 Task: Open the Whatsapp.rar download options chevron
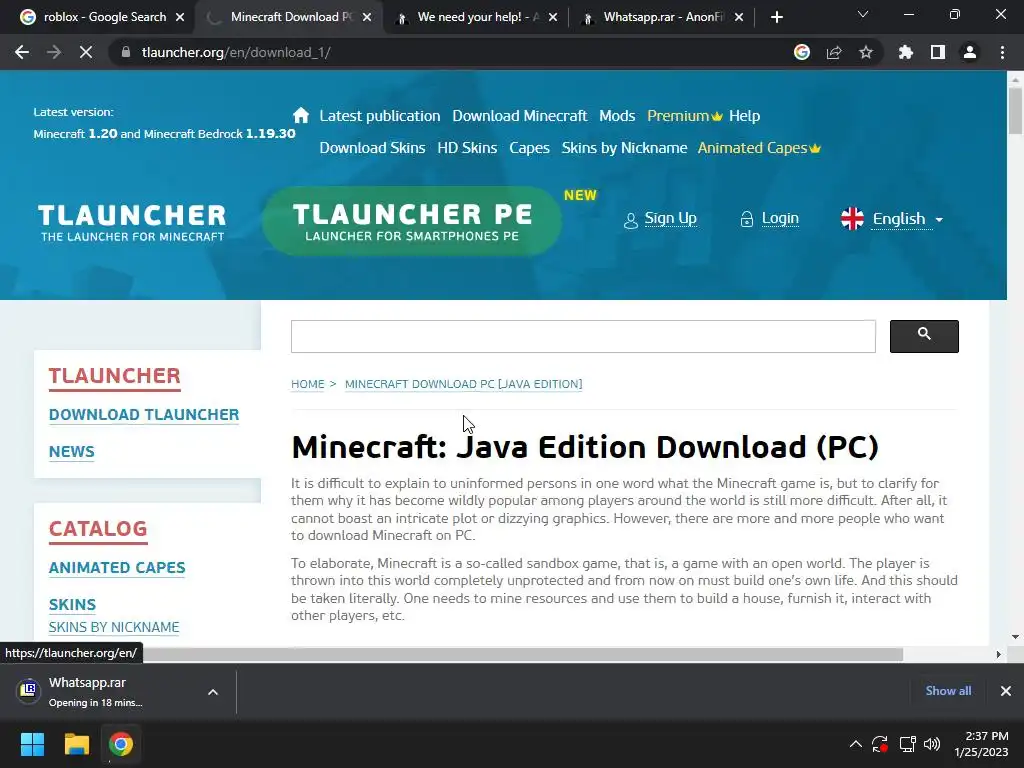pos(213,692)
